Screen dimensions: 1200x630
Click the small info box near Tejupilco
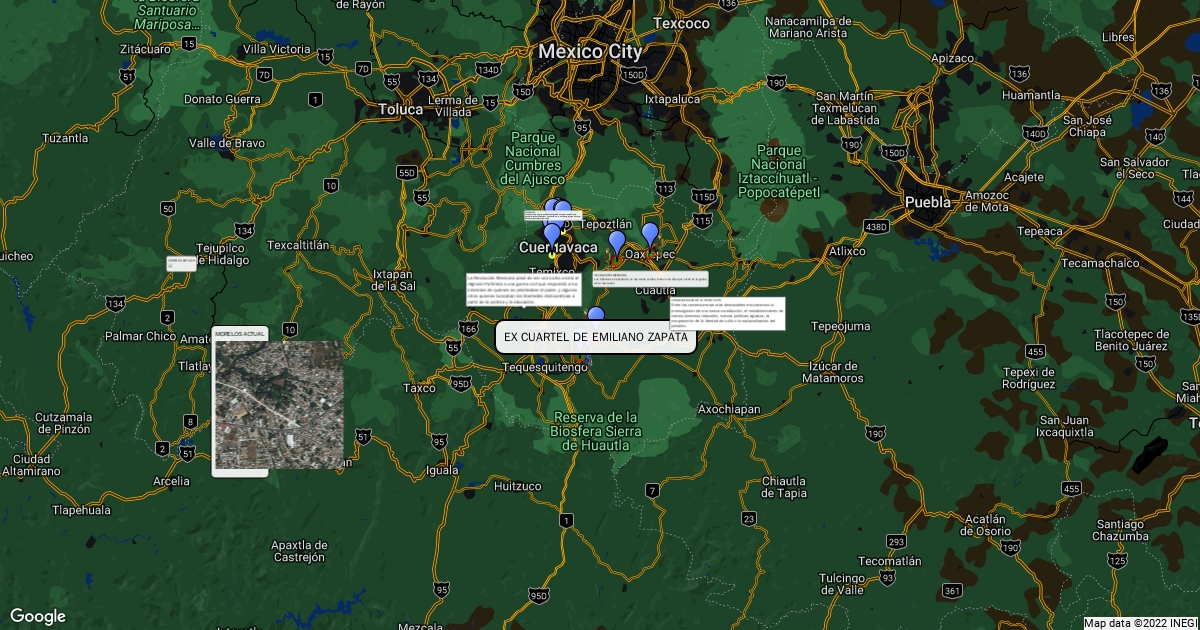(x=181, y=263)
